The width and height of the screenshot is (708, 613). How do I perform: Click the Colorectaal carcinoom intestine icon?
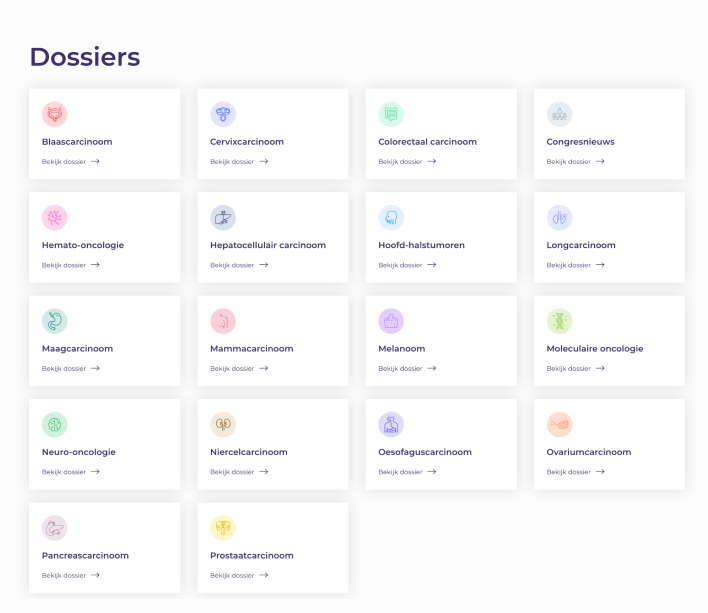pos(391,114)
